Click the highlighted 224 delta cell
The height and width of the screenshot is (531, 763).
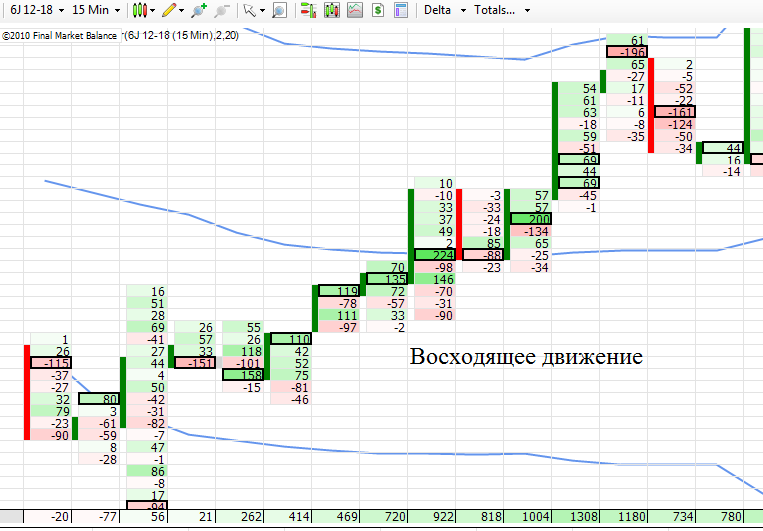tap(435, 255)
